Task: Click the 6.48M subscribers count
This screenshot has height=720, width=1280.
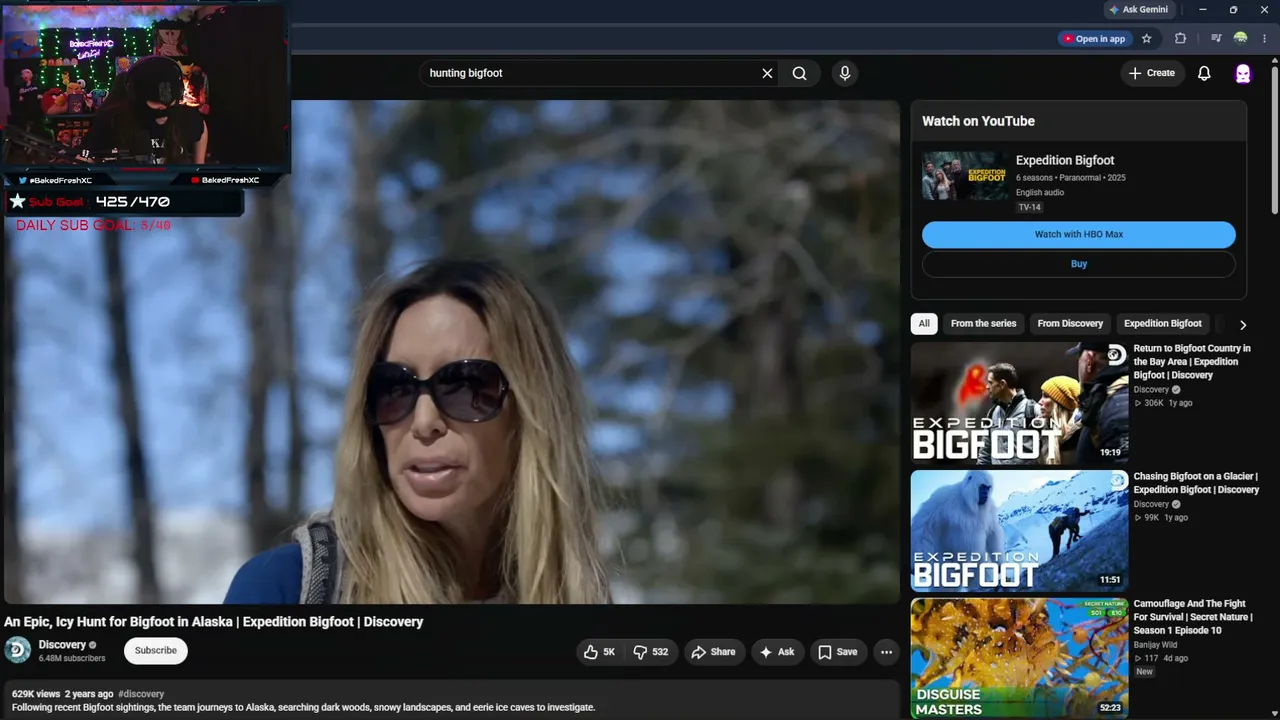Action: pyautogui.click(x=72, y=659)
